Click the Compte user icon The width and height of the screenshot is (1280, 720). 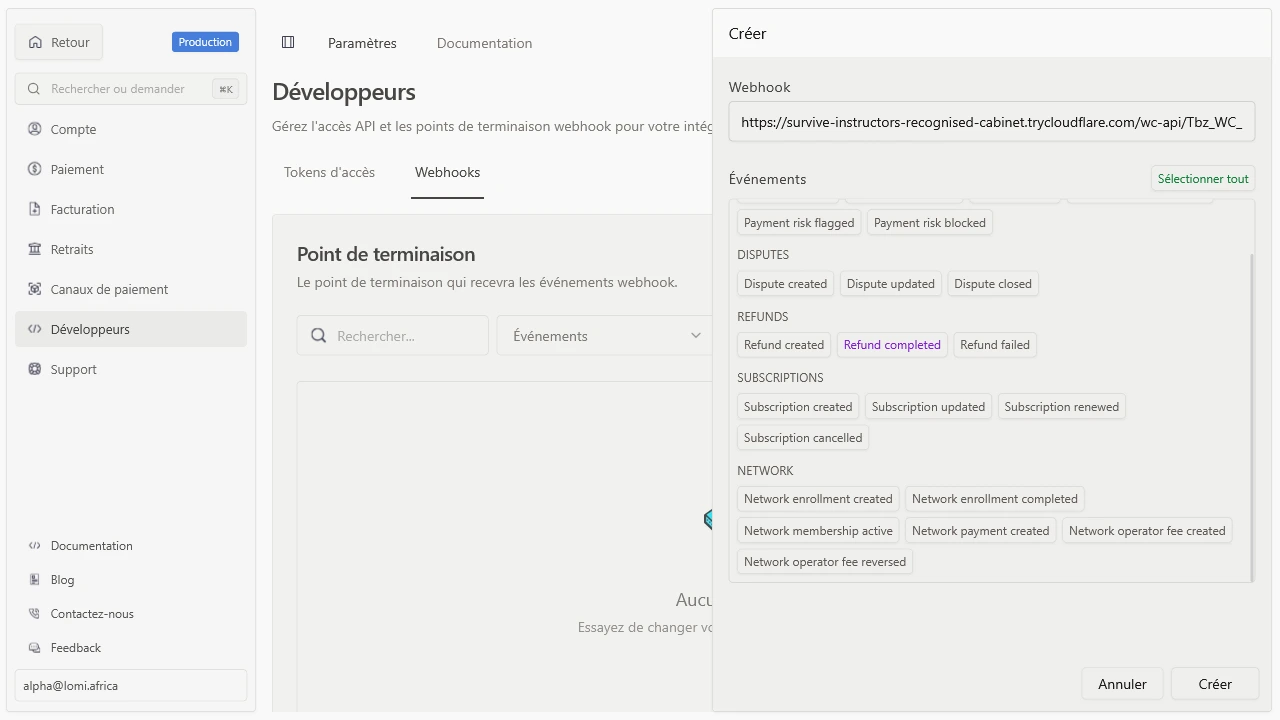click(35, 129)
